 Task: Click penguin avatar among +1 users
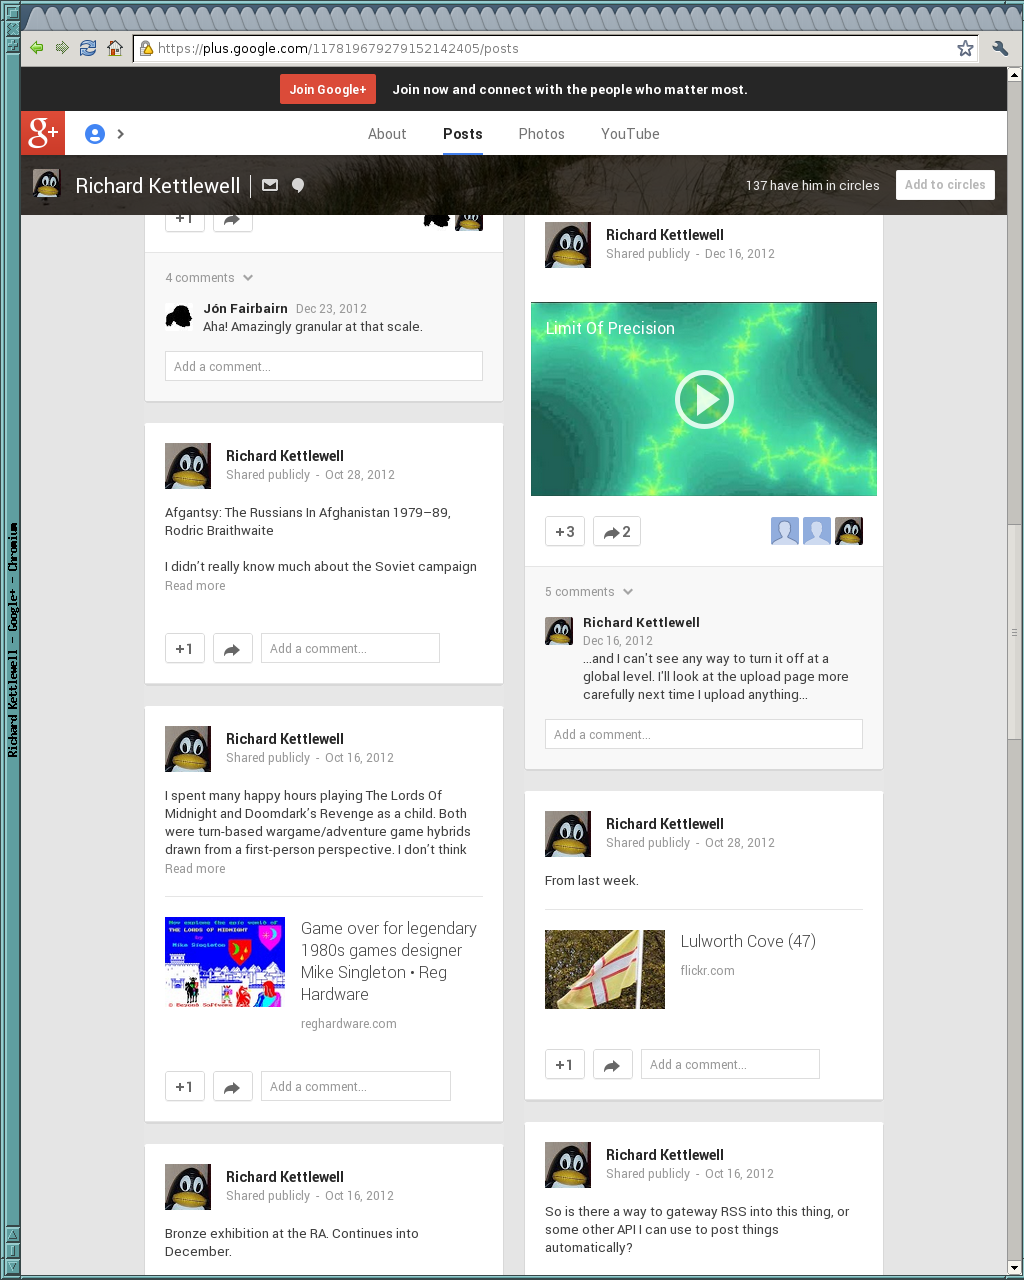click(849, 531)
